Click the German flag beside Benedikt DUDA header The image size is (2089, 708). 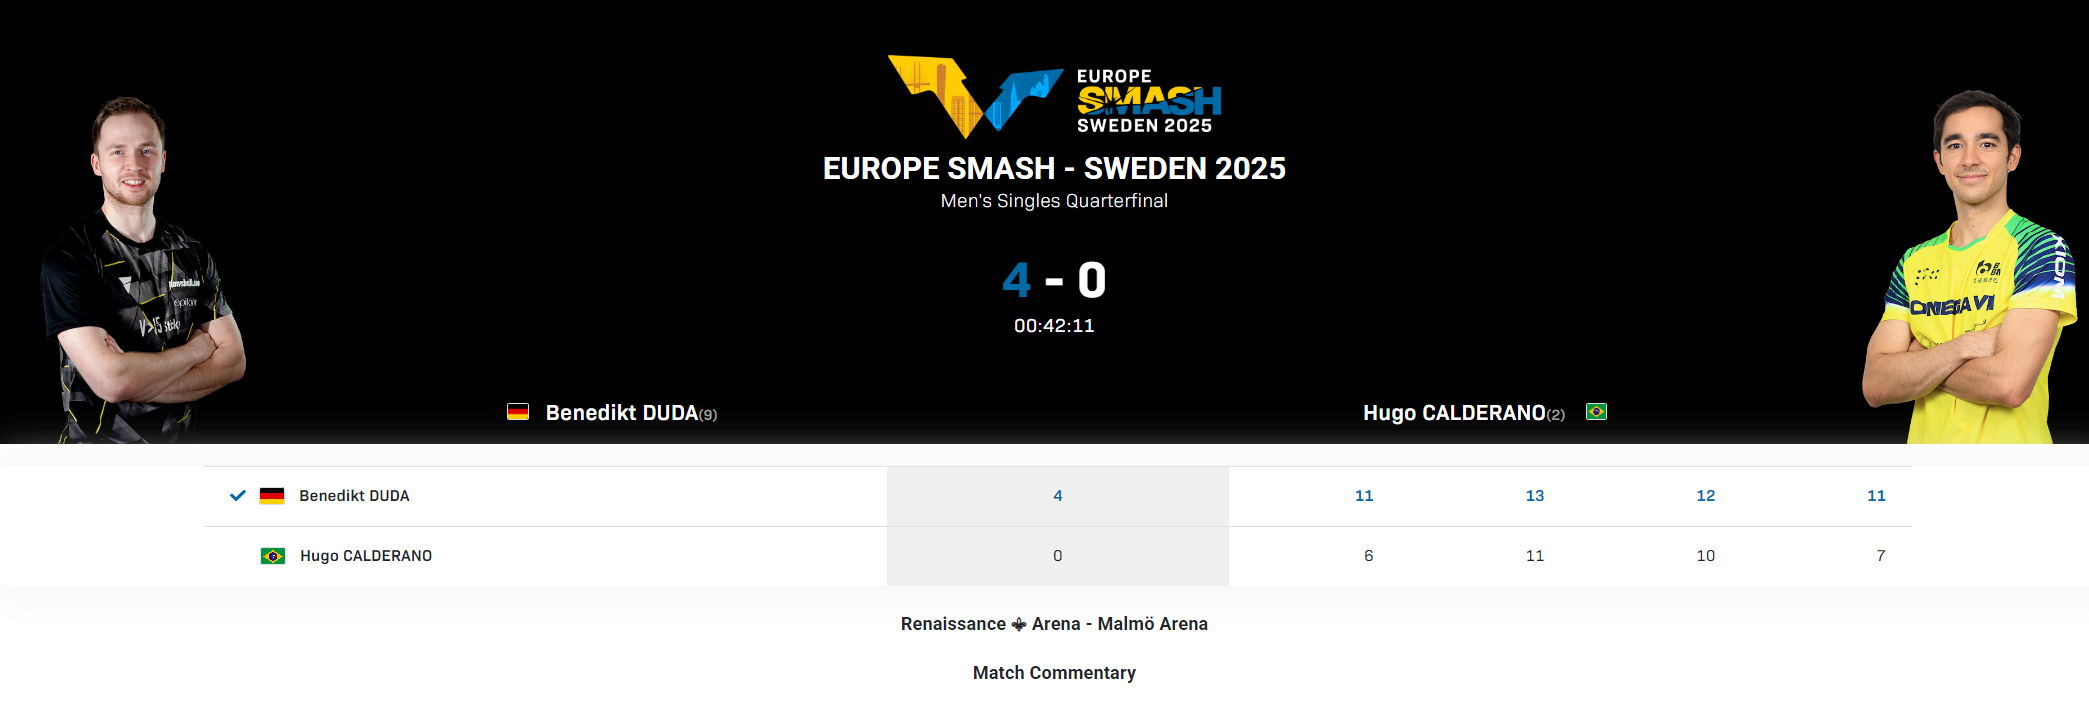[518, 412]
